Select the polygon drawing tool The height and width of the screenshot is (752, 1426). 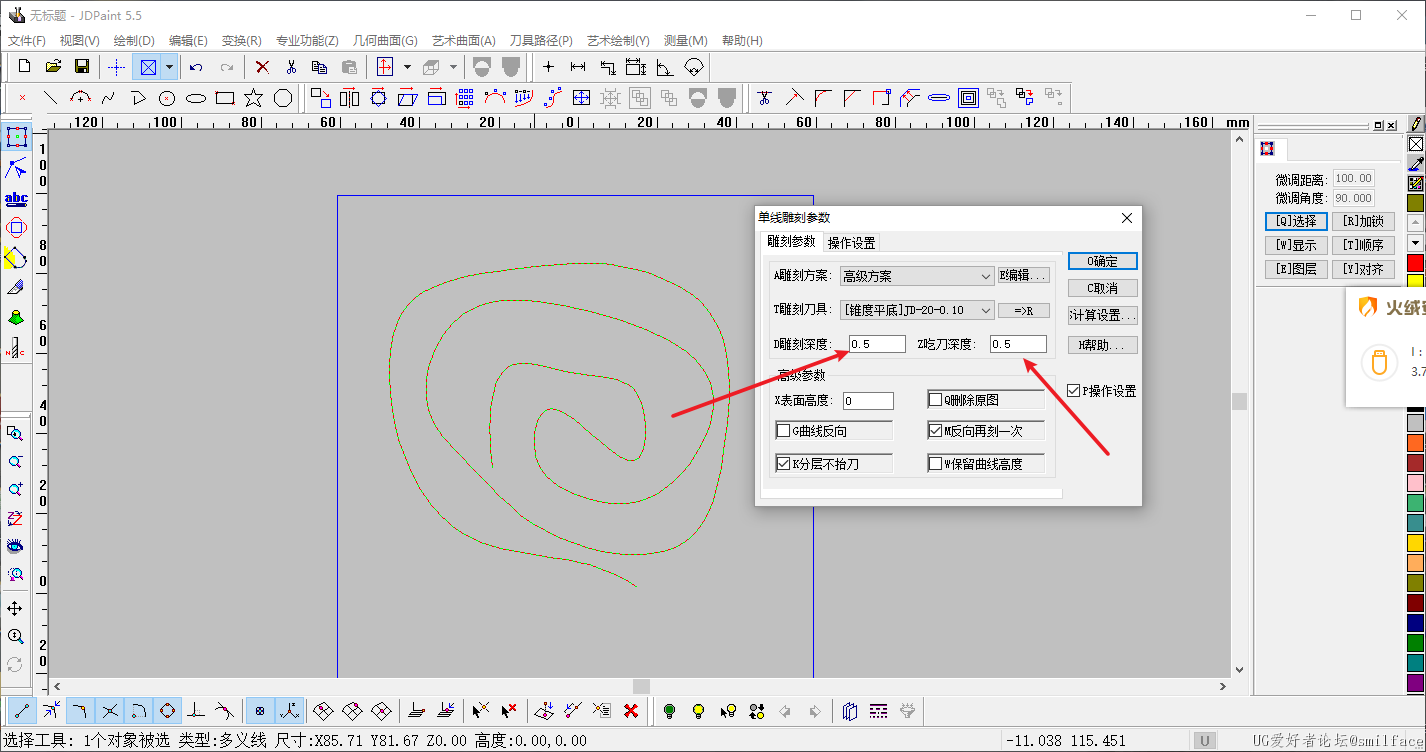point(283,97)
